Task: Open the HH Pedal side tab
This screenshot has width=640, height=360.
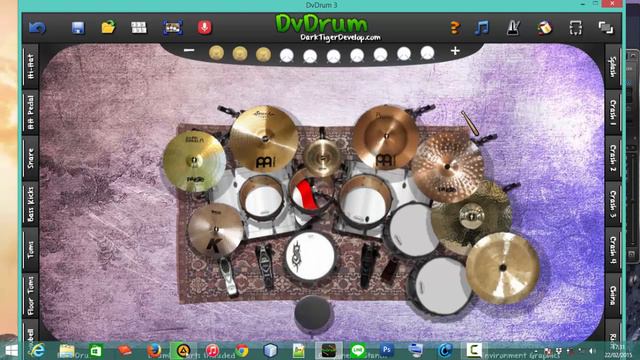Action: pyautogui.click(x=31, y=113)
